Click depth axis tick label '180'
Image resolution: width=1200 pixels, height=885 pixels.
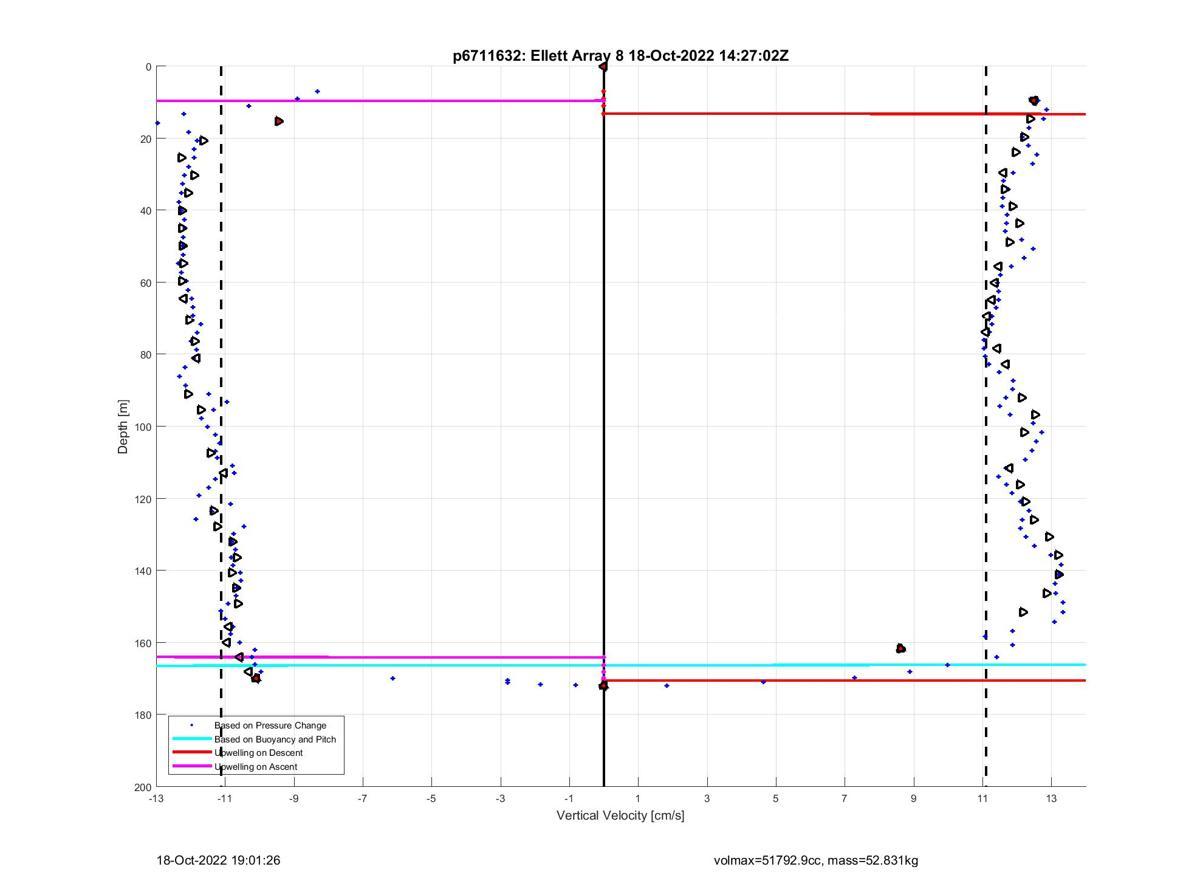click(142, 715)
